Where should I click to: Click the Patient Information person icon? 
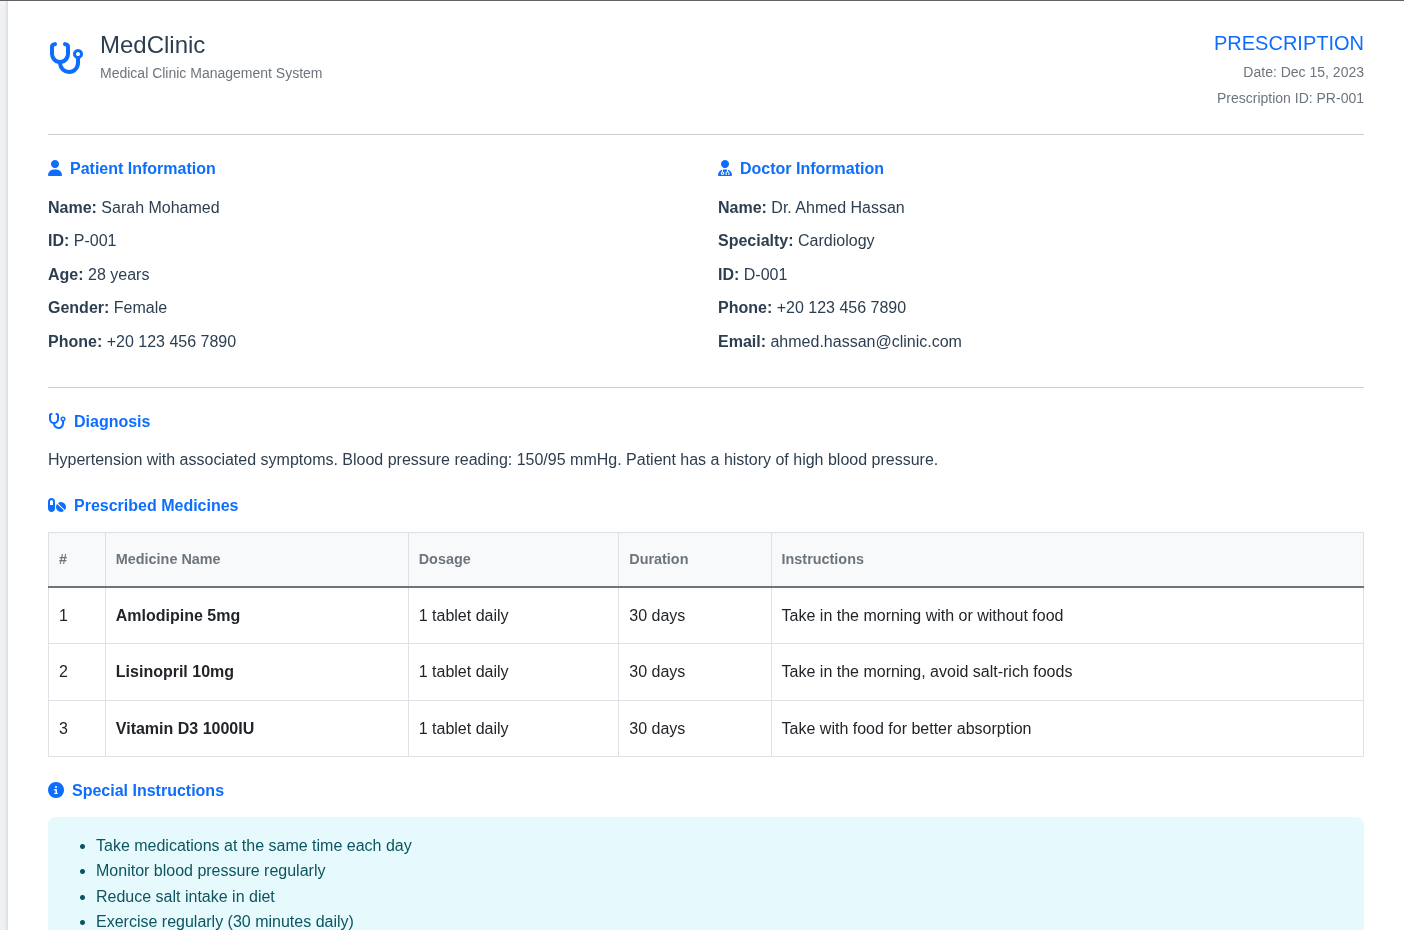coord(55,168)
